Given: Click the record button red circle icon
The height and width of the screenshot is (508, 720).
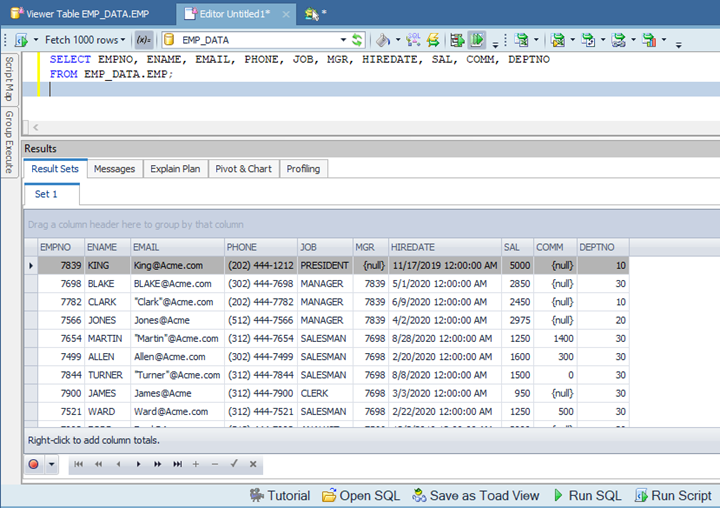Looking at the screenshot, I should (x=34, y=464).
